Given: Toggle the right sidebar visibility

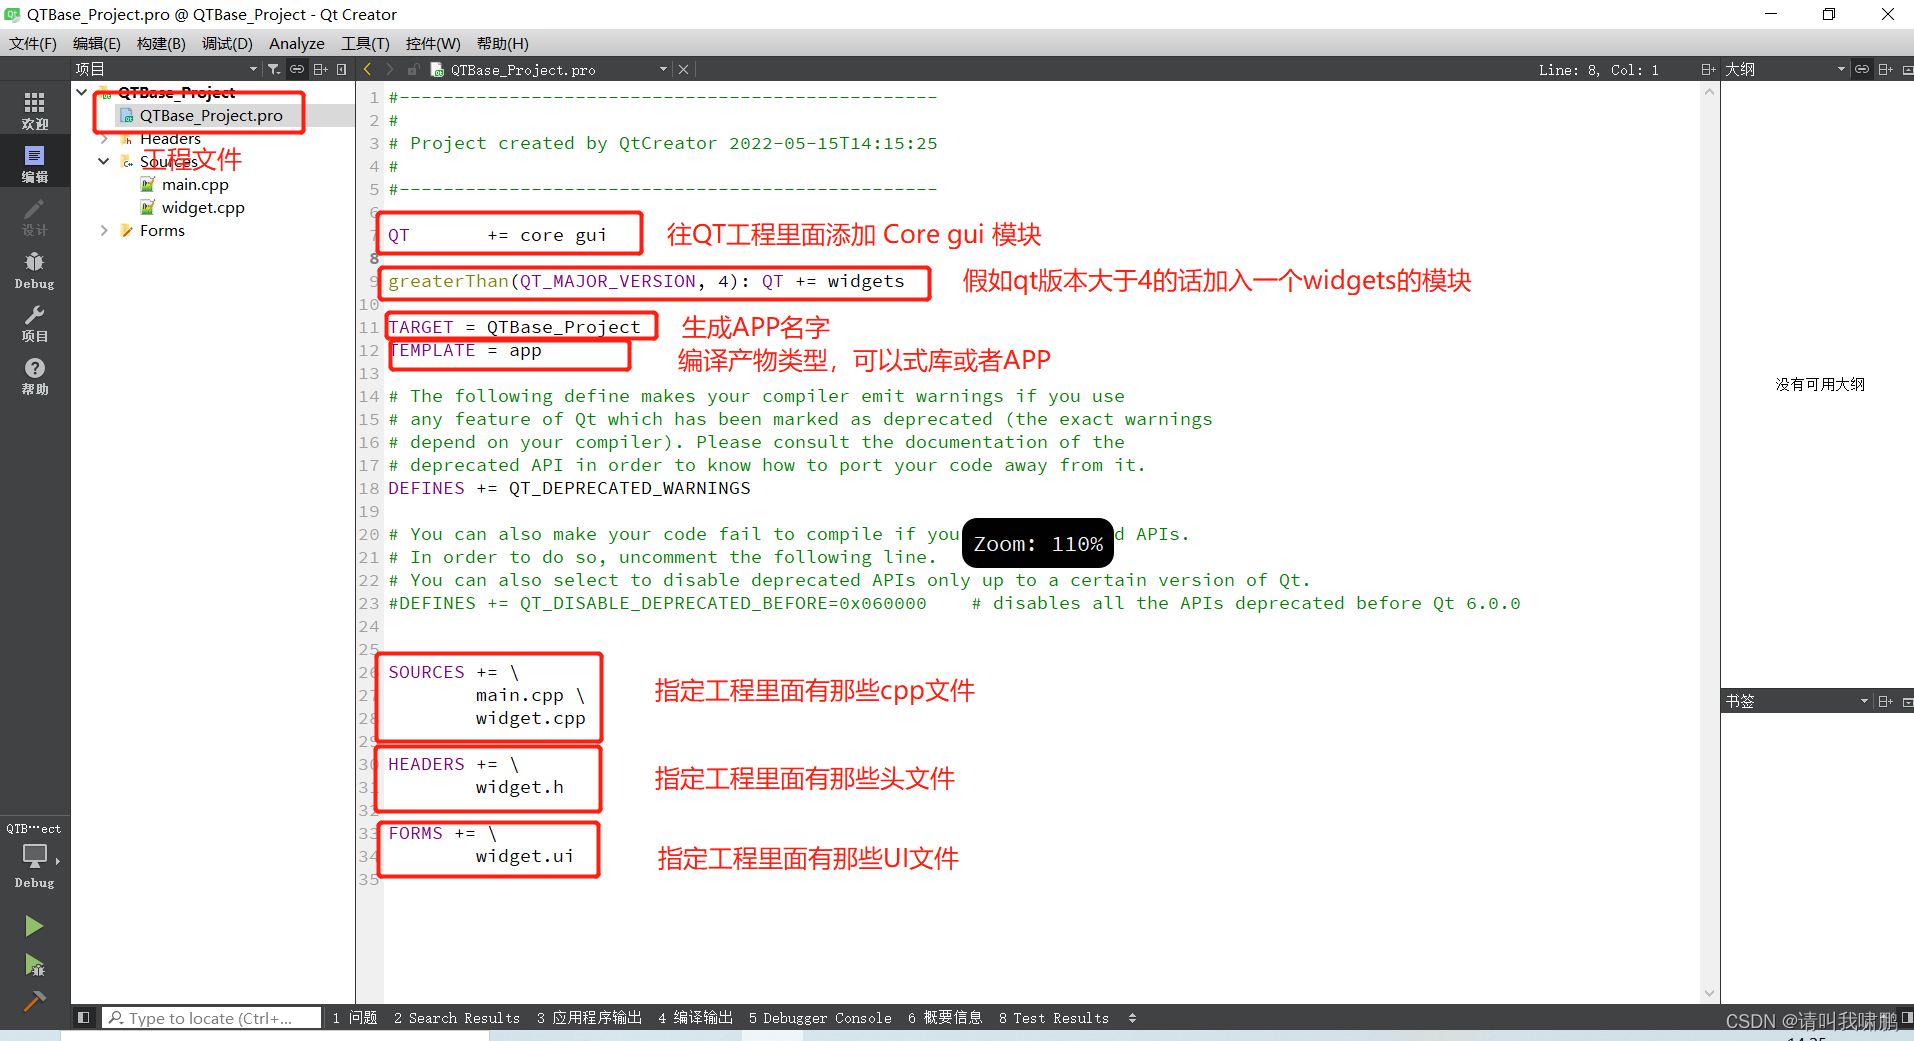Looking at the screenshot, I should point(1907,1018).
